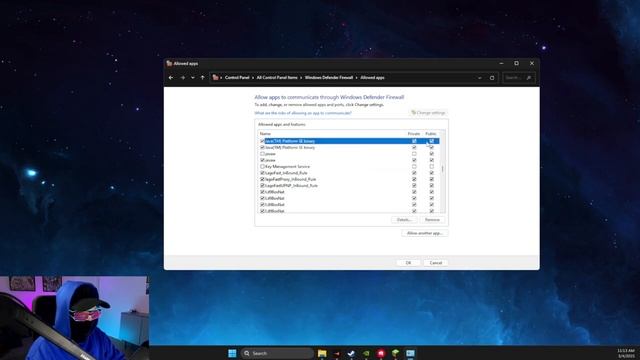Check Private box for Key Management Service

[414, 167]
